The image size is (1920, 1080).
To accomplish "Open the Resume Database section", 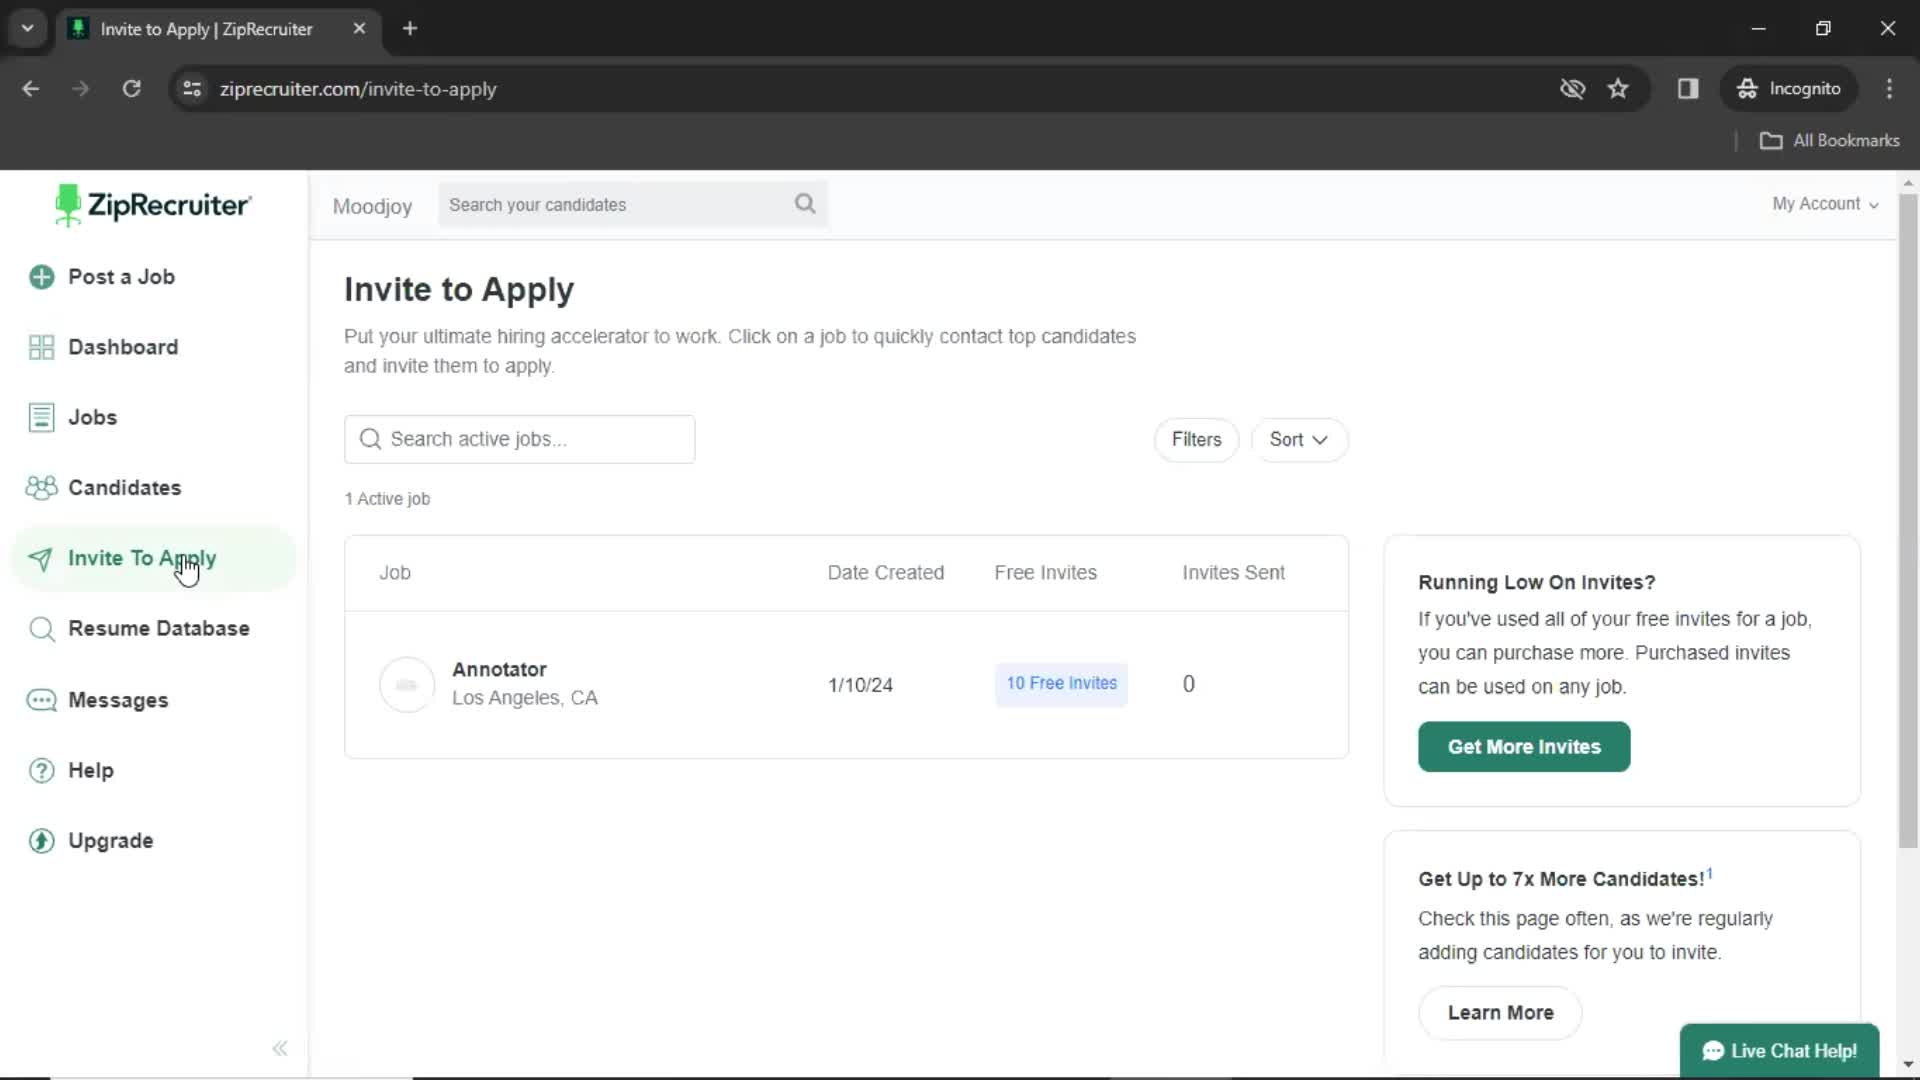I will tap(158, 628).
